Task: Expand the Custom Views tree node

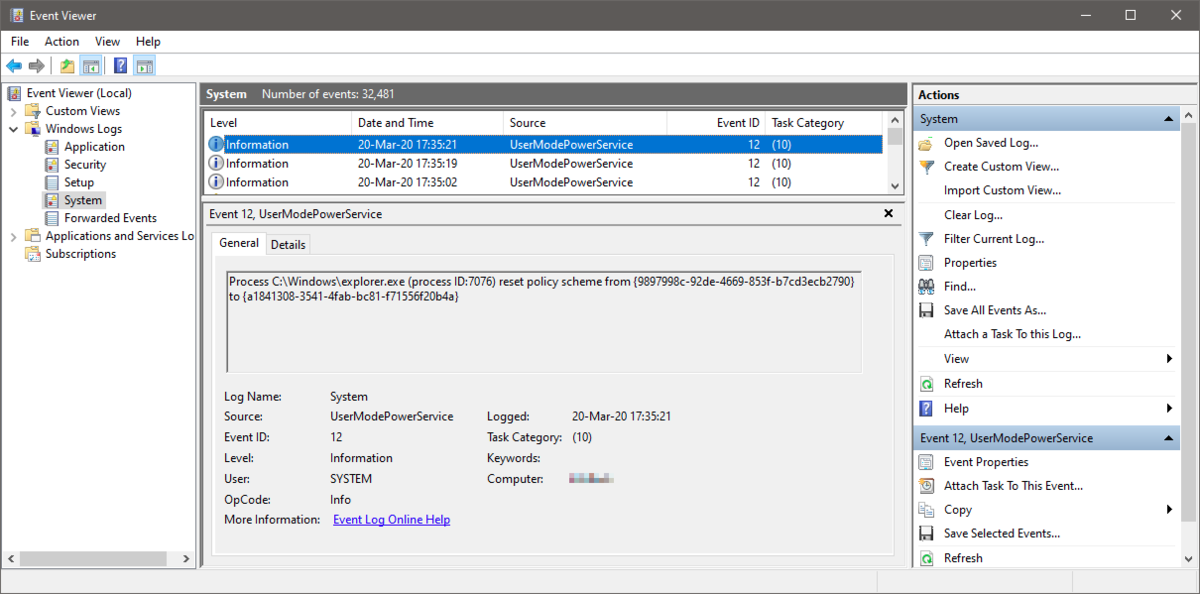Action: [x=14, y=111]
